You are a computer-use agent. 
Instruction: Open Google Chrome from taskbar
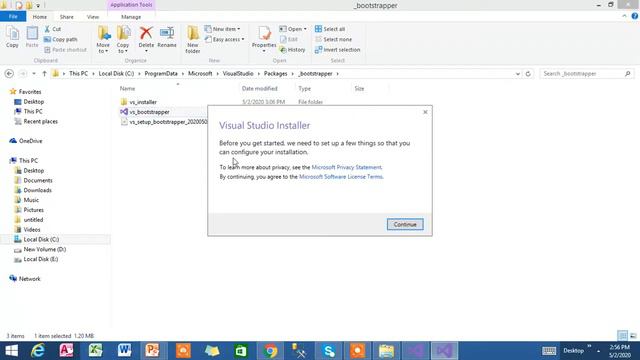tap(270, 351)
